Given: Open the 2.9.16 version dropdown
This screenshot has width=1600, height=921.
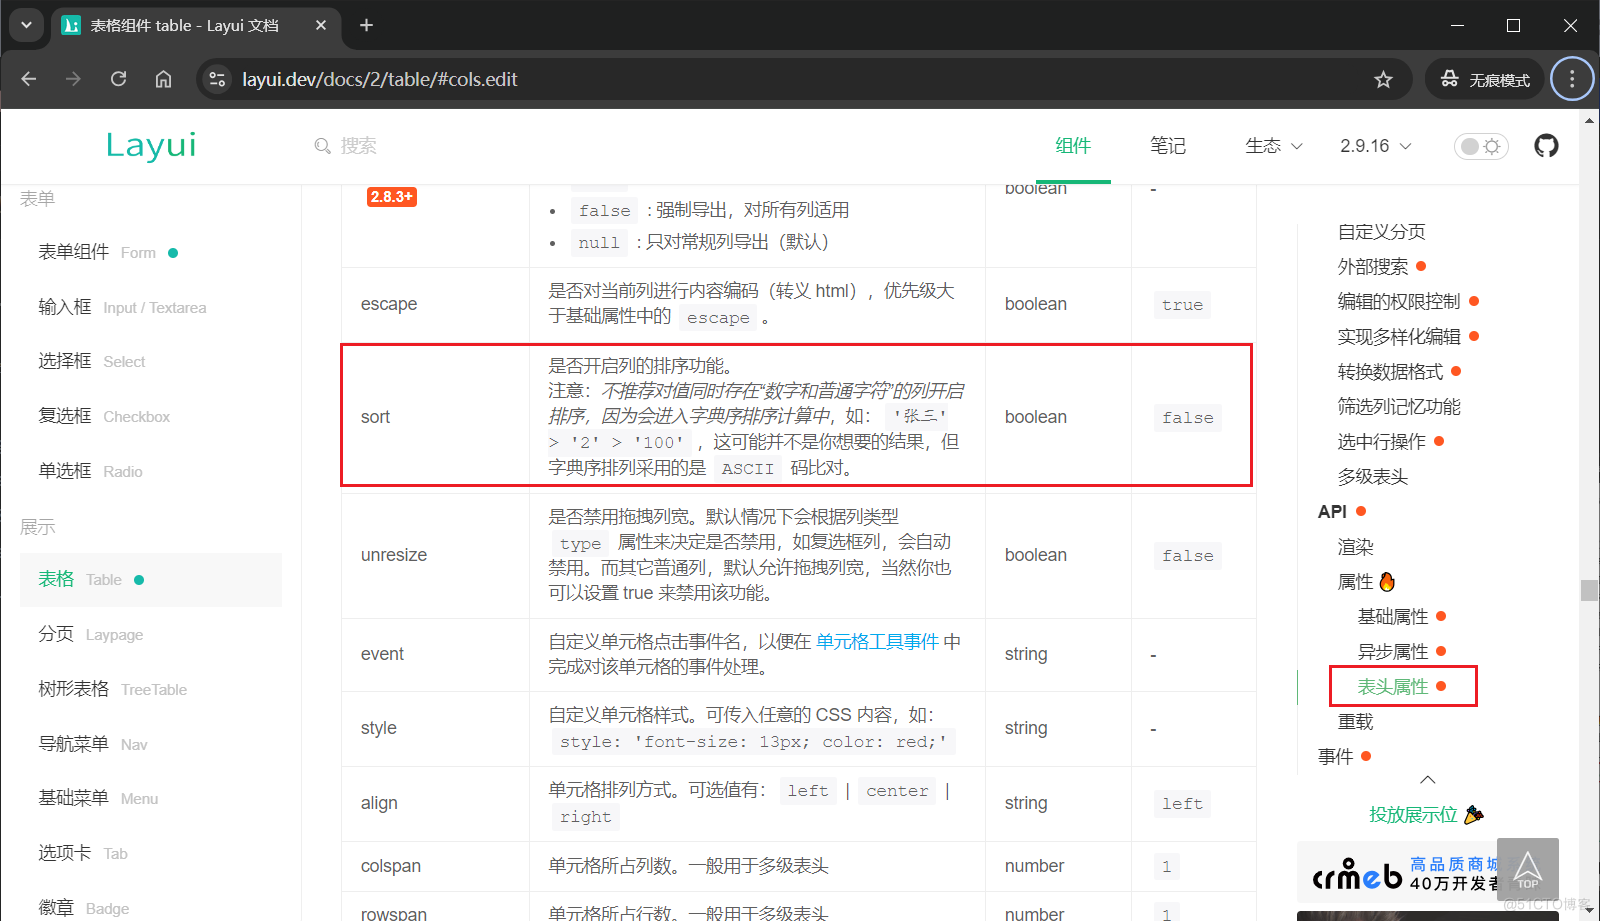Looking at the screenshot, I should click(x=1375, y=146).
